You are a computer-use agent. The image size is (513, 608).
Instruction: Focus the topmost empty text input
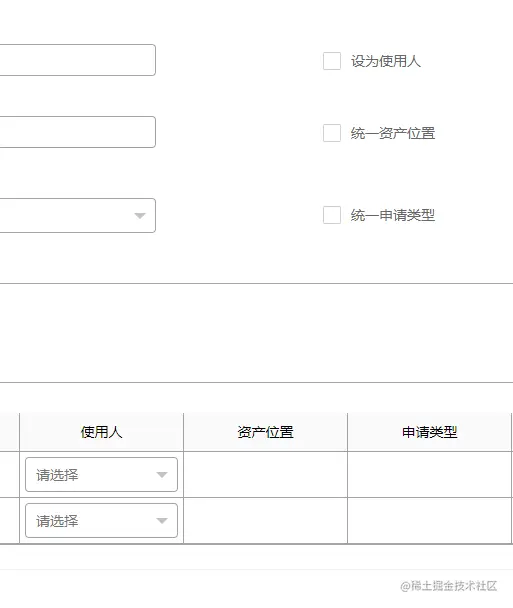(78, 60)
